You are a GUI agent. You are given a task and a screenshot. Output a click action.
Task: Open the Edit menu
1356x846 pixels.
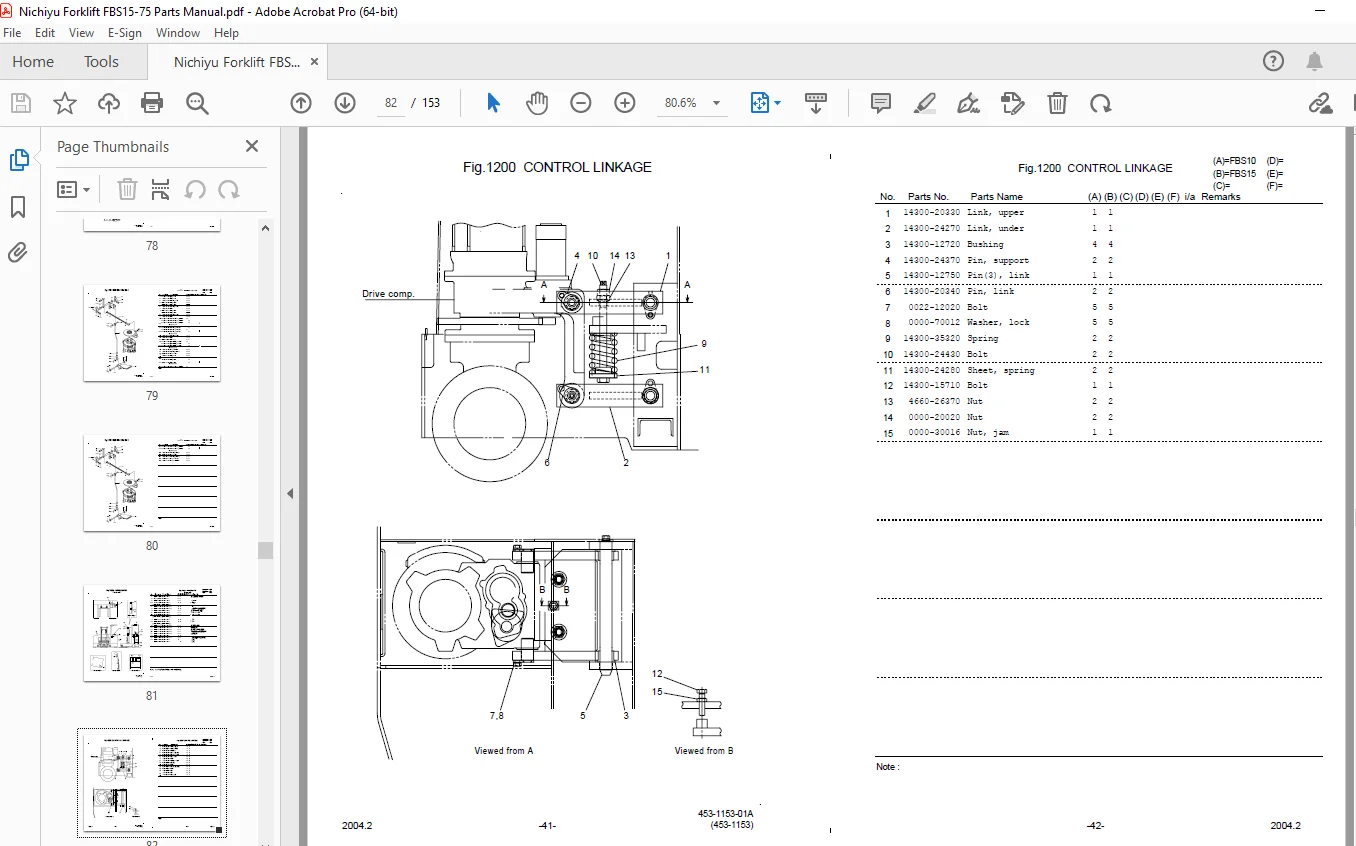tap(45, 33)
